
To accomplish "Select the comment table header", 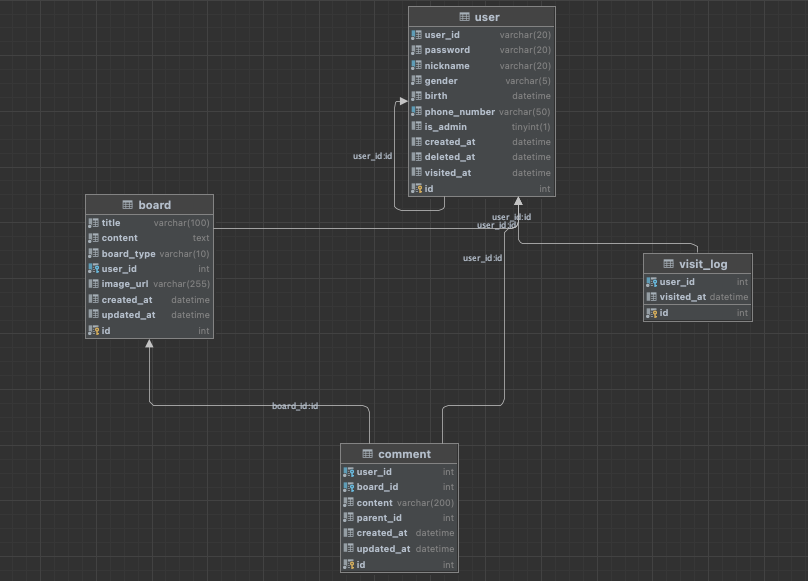I will (x=399, y=454).
